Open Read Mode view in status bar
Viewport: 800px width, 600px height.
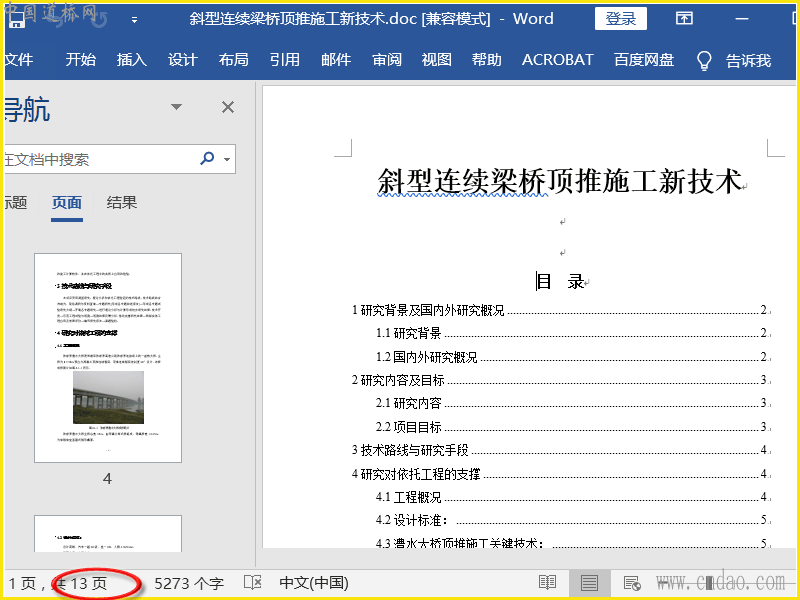547,582
